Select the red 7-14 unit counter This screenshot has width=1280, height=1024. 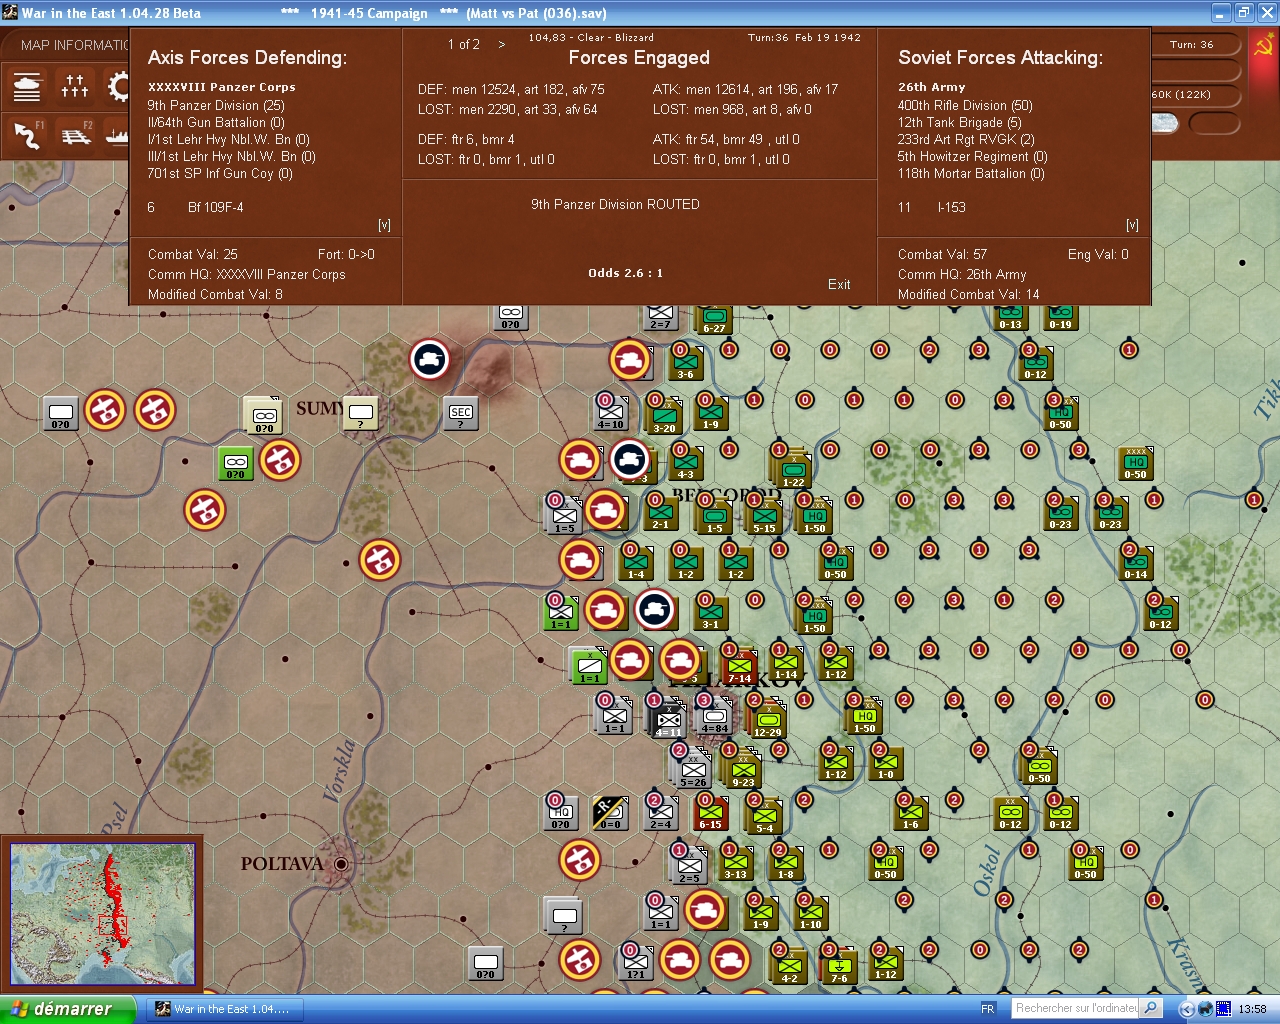[x=740, y=667]
